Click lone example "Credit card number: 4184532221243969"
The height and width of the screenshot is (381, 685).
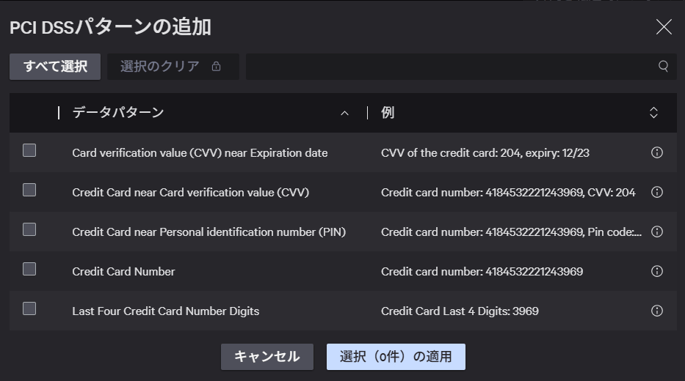coord(482,272)
